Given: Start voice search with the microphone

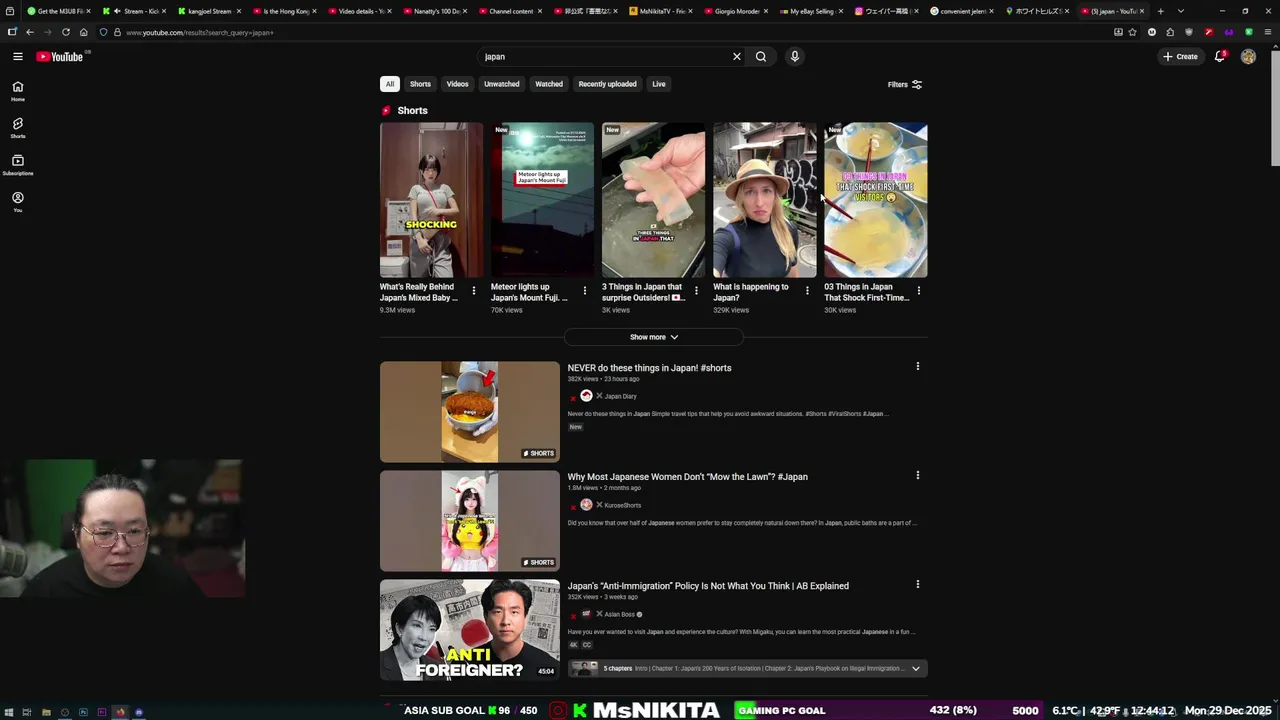Looking at the screenshot, I should pos(795,57).
